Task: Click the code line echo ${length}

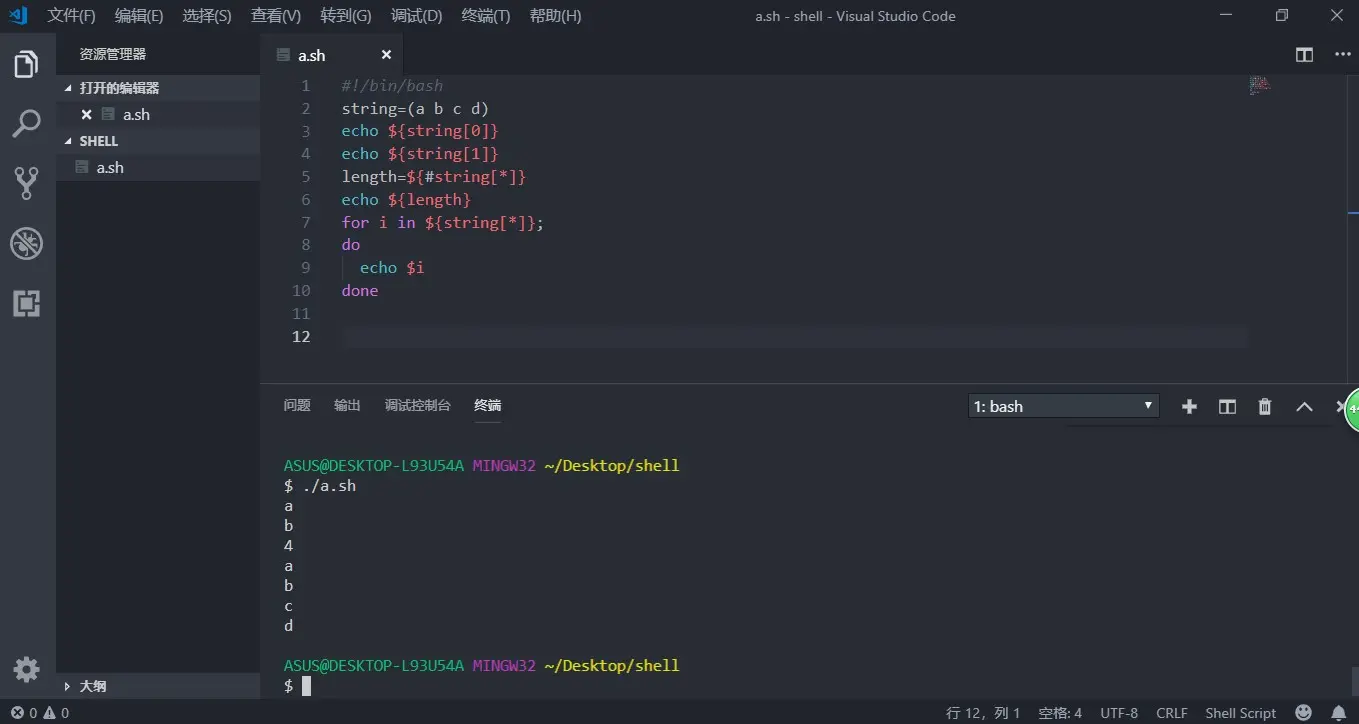Action: click(x=406, y=200)
